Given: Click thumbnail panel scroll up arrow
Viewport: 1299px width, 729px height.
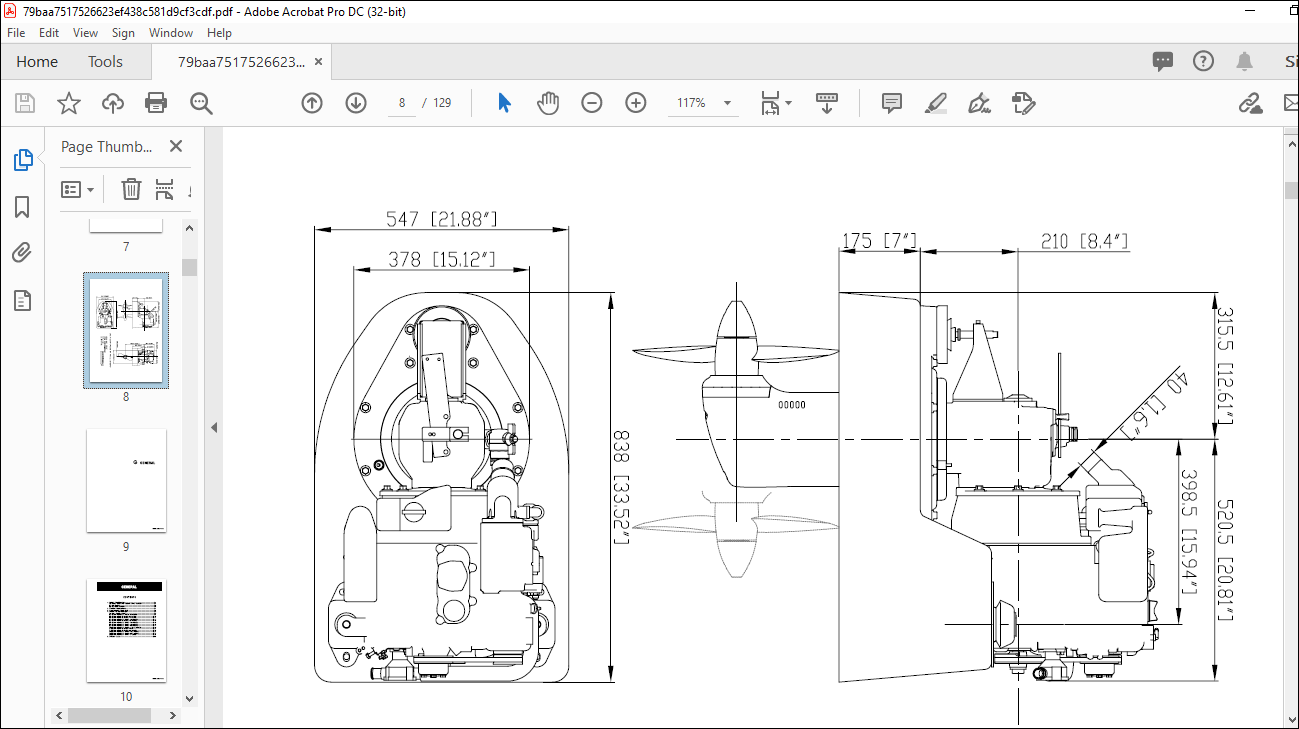Looking at the screenshot, I should click(190, 228).
